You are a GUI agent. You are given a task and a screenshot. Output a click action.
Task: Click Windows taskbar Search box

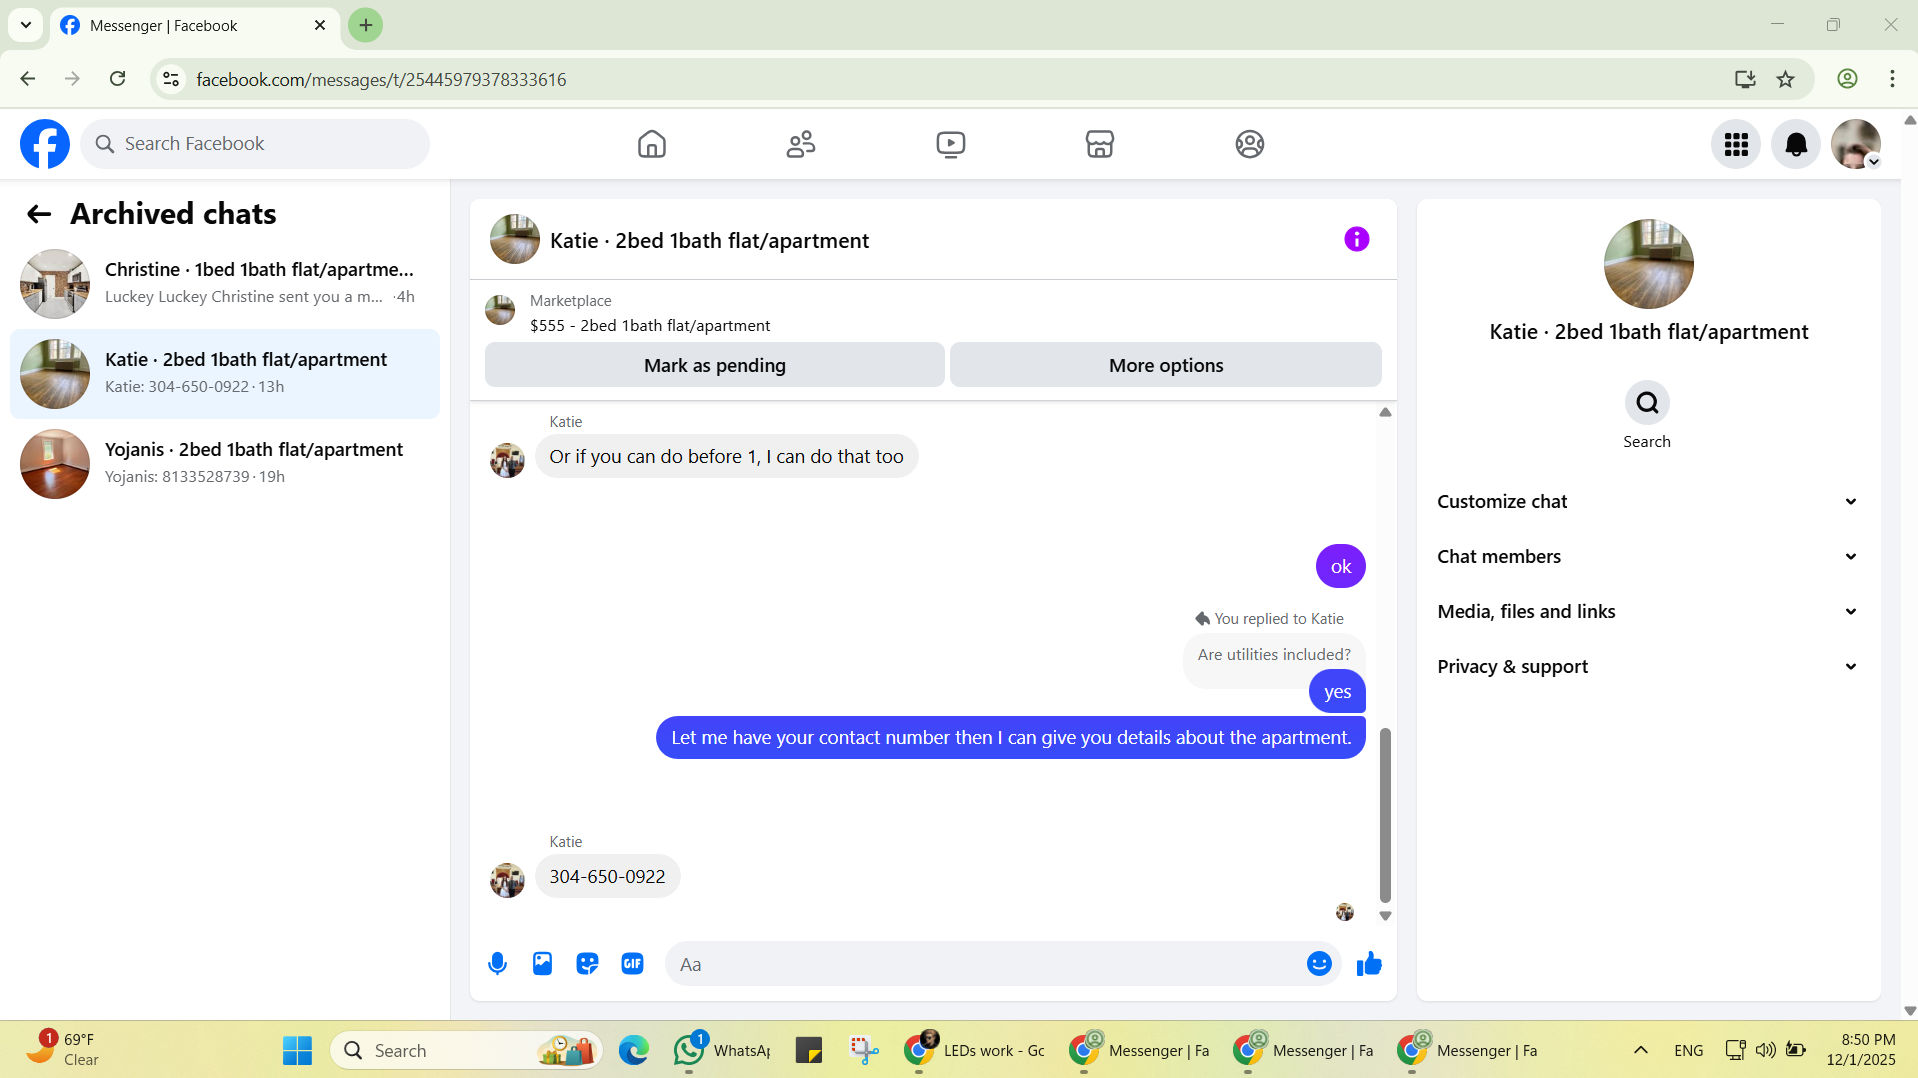466,1050
